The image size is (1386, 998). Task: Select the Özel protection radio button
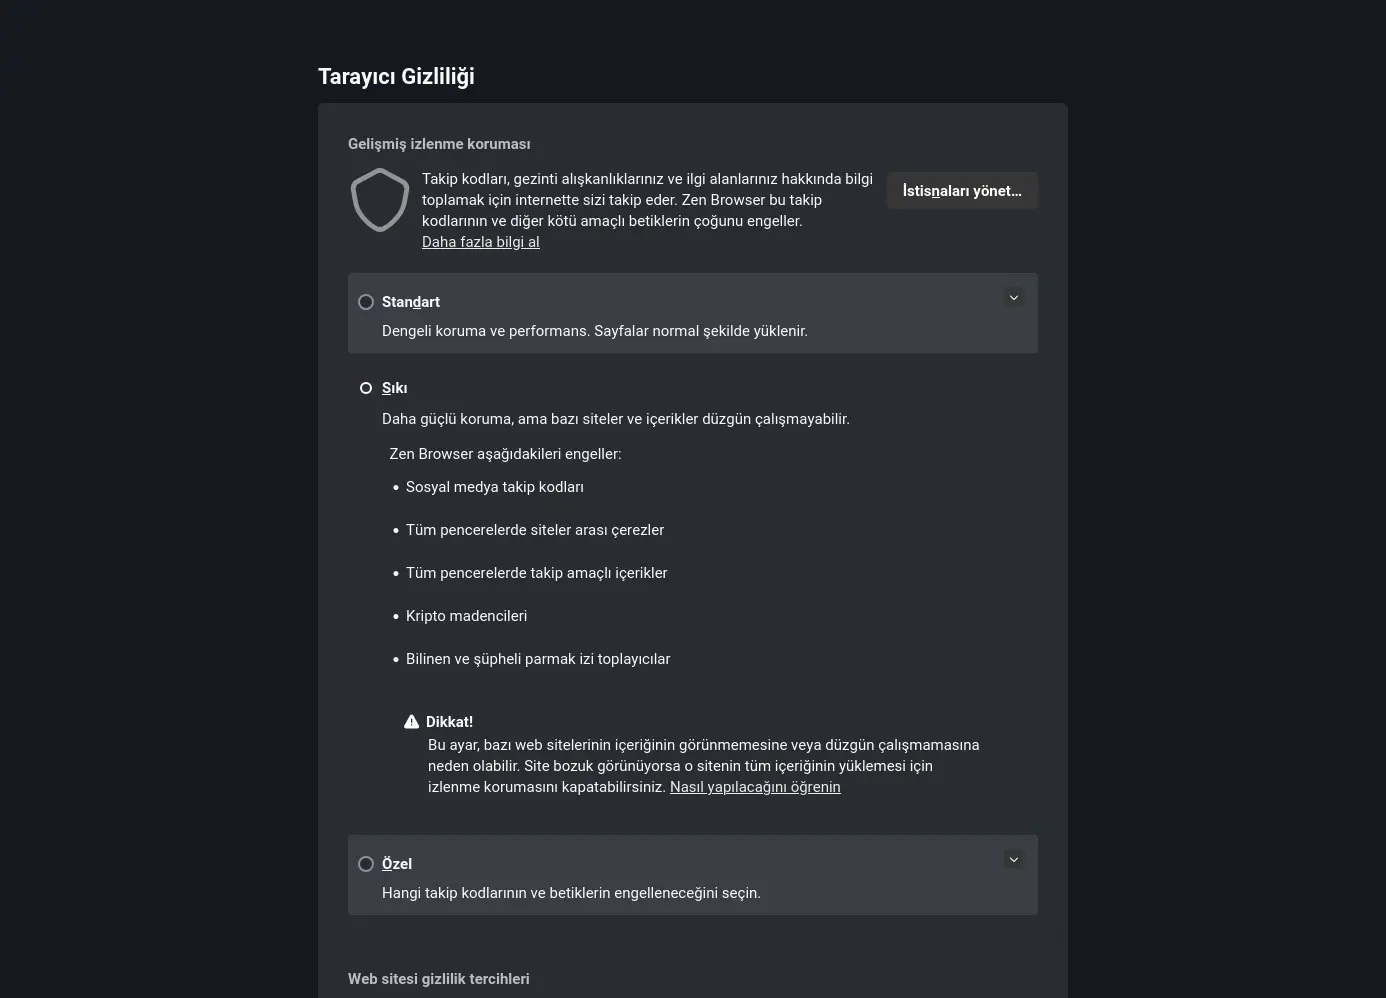[x=366, y=864]
